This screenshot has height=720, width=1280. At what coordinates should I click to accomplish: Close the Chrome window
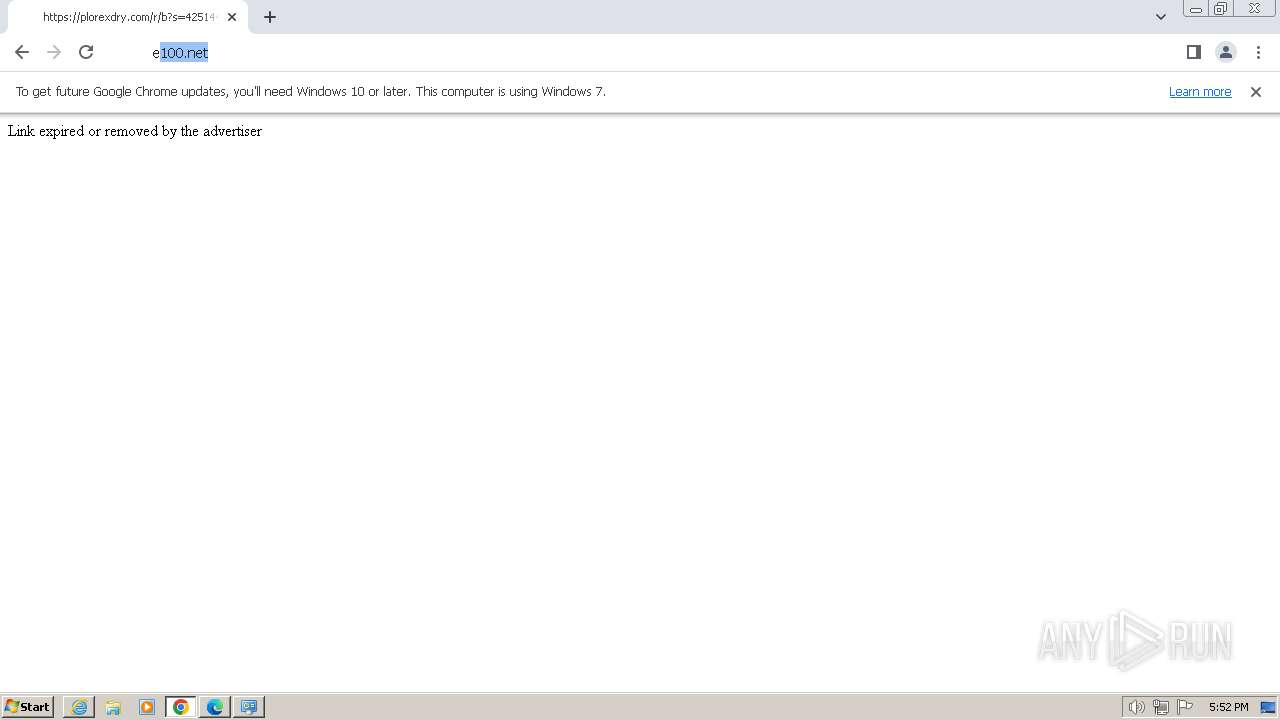coord(1254,9)
